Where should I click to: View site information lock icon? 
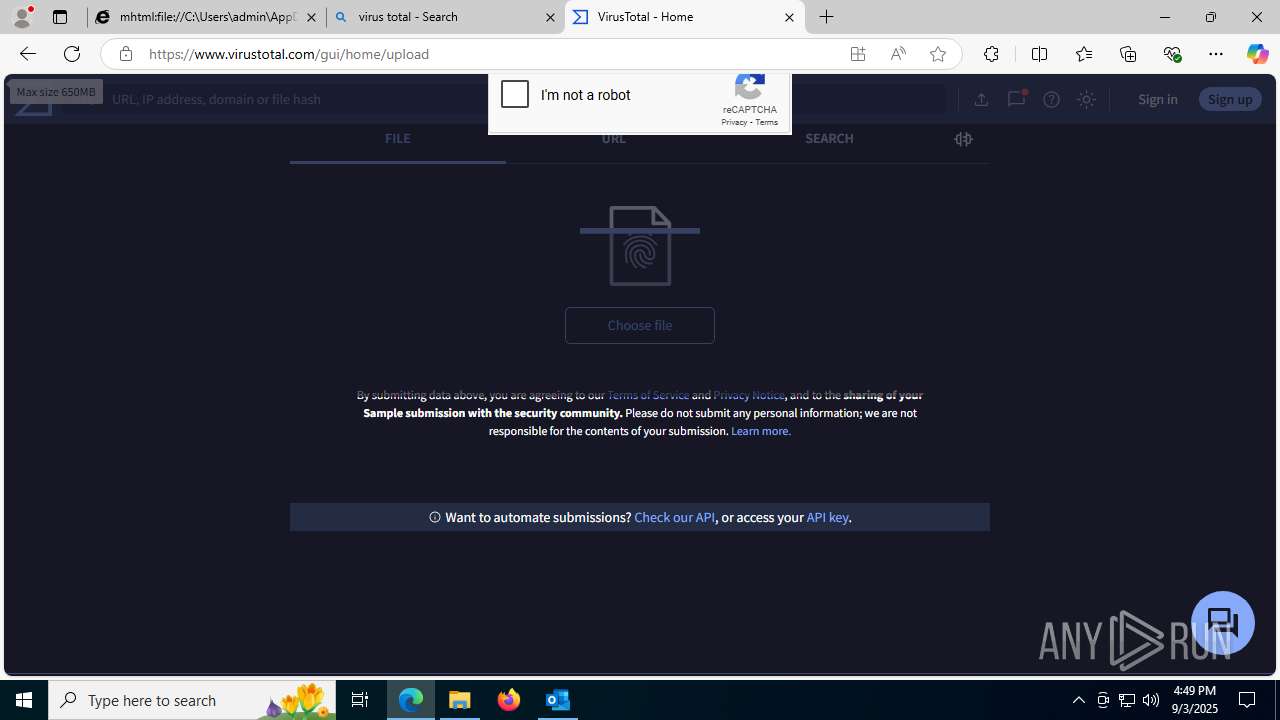tap(125, 54)
